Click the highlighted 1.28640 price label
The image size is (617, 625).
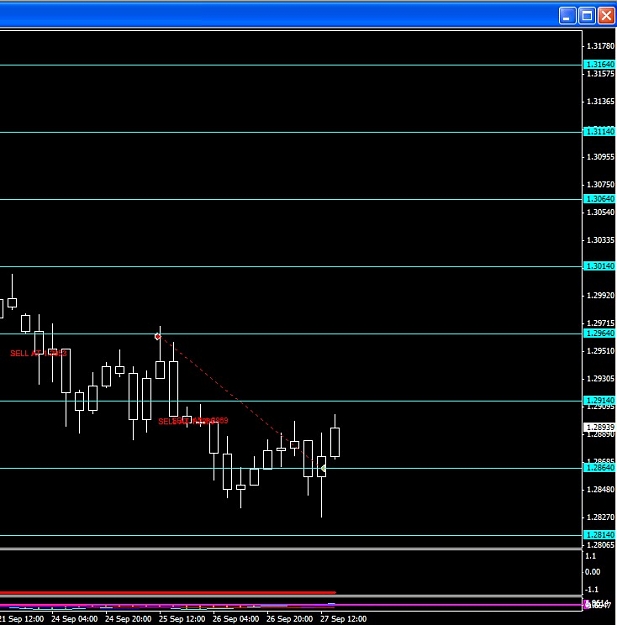click(x=599, y=468)
